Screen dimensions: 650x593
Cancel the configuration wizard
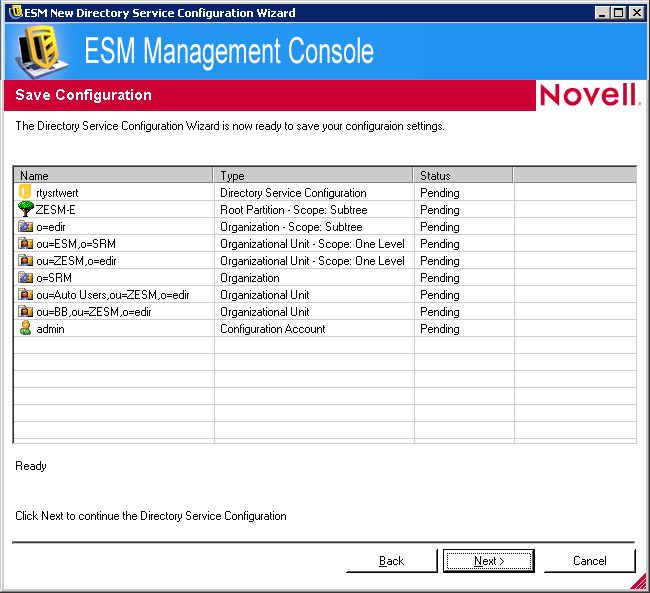589,561
